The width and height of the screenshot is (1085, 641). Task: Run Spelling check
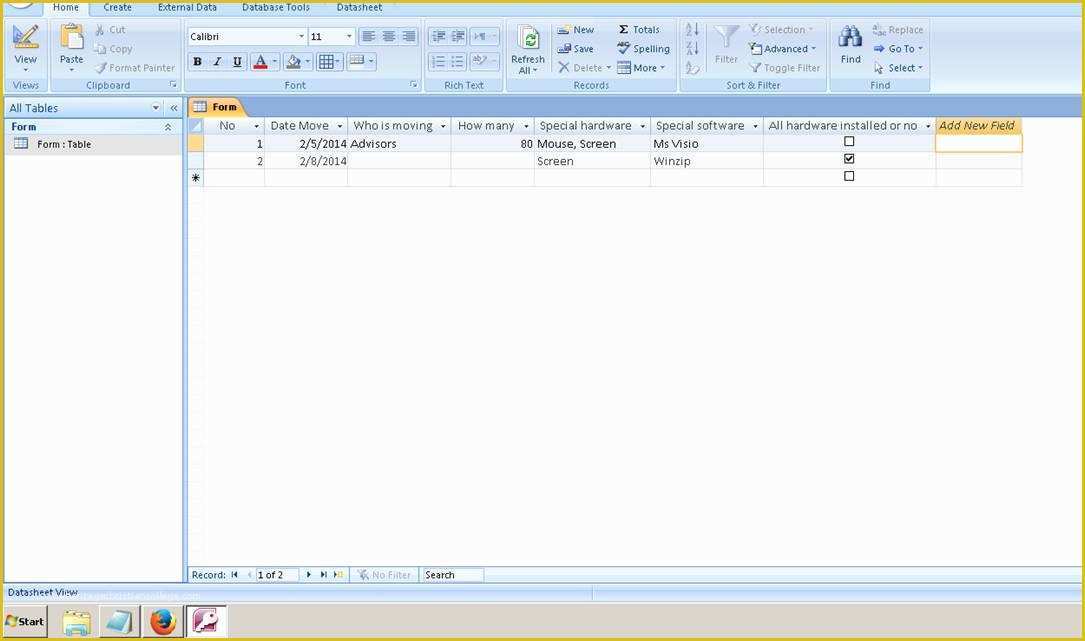pyautogui.click(x=644, y=49)
